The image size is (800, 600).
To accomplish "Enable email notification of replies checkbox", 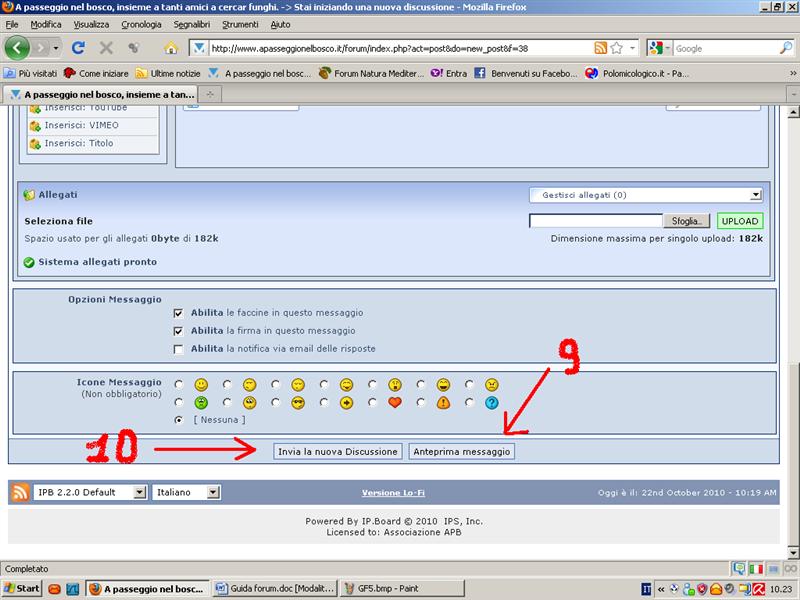I will [179, 349].
